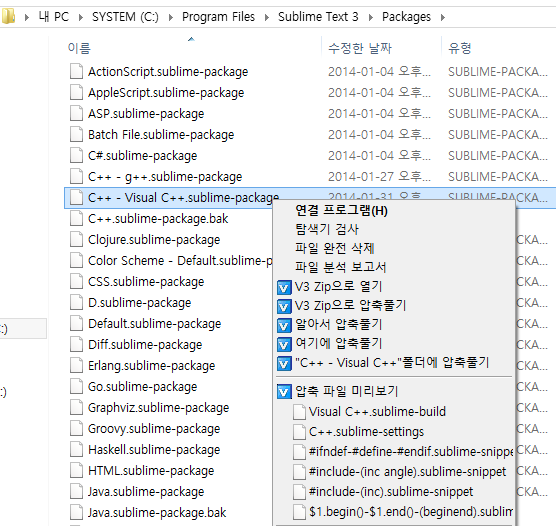
Task: Click file icon of C++.sublime-settings preview
Action: [x=299, y=432]
